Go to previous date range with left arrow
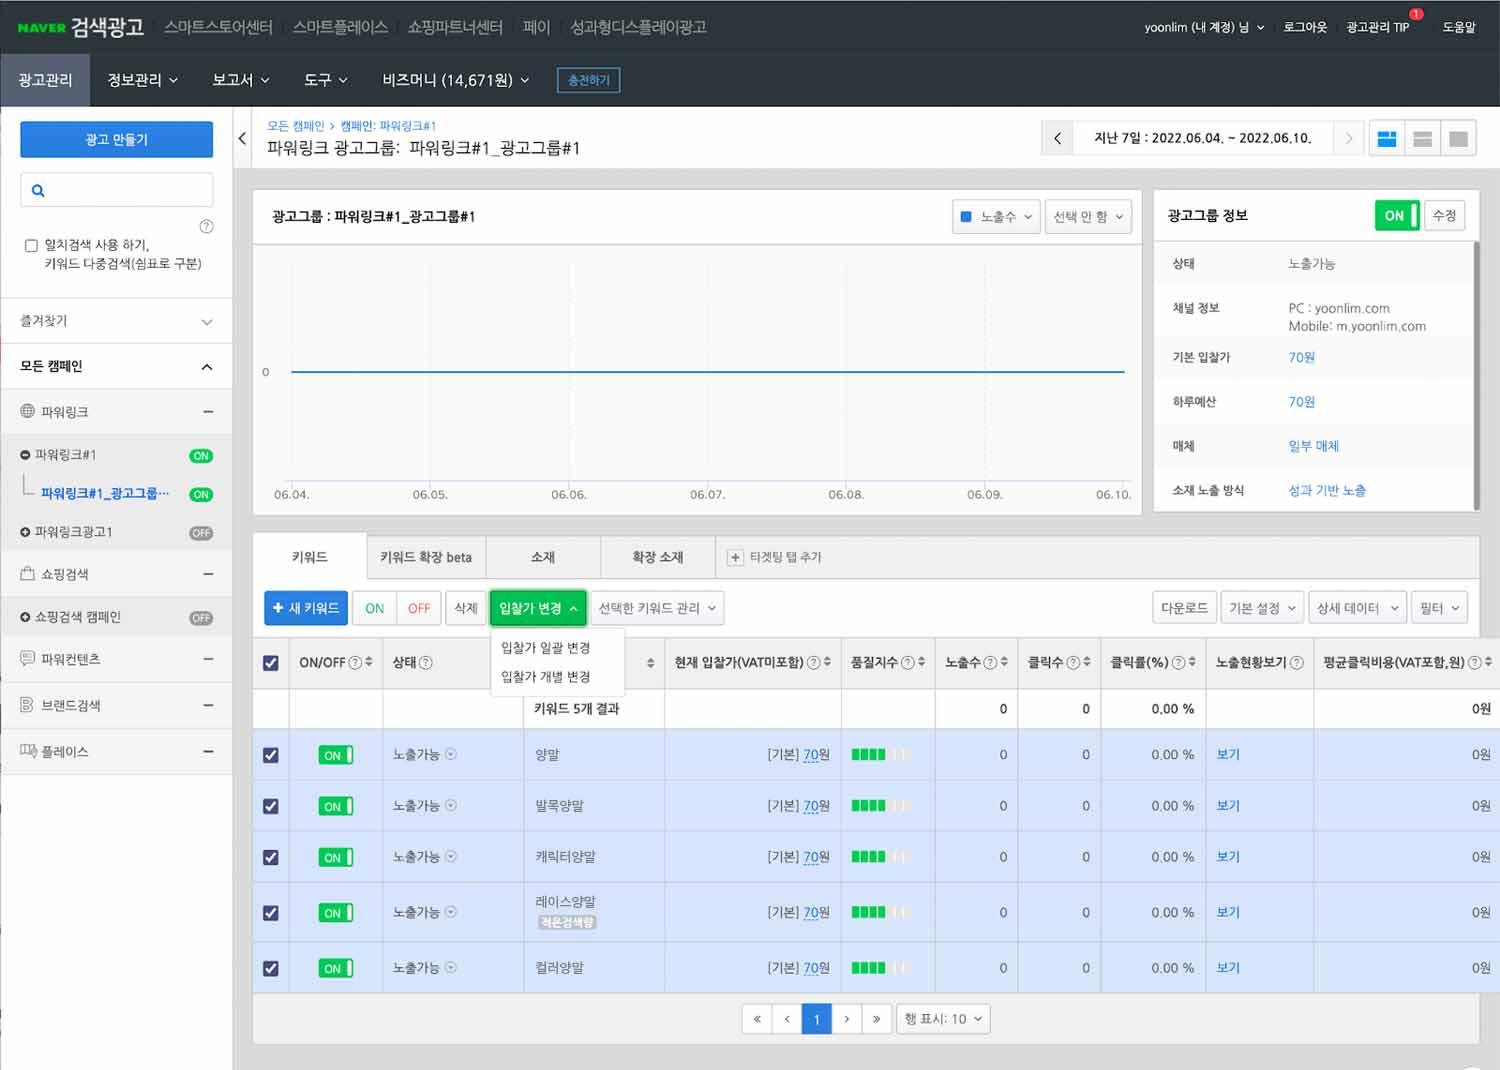Image resolution: width=1500 pixels, height=1070 pixels. point(1057,139)
